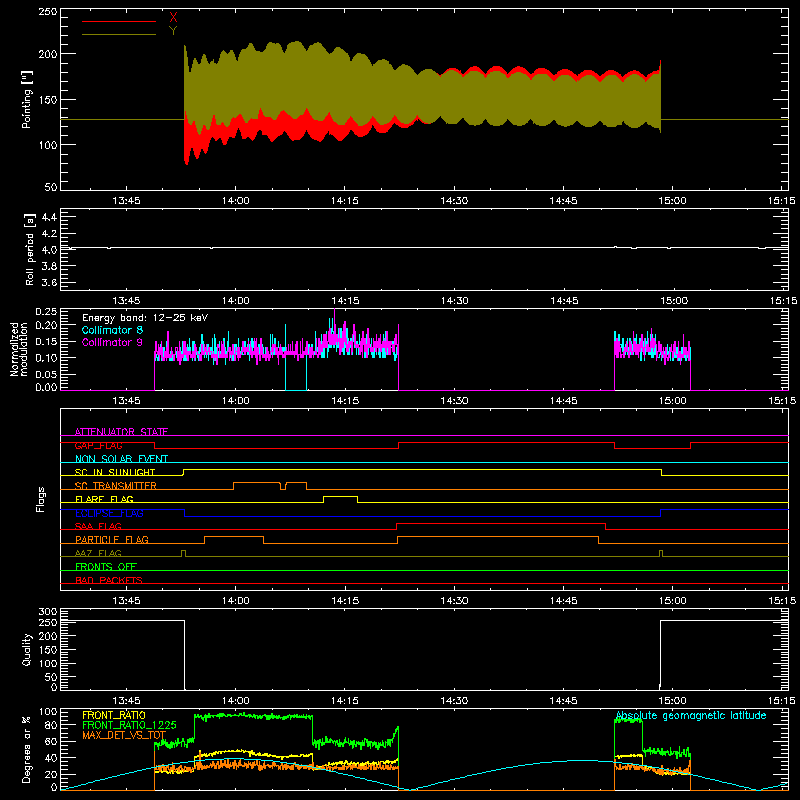Click the '3.6' tick on Roll period axis
The width and height of the screenshot is (800, 800).
[49, 282]
